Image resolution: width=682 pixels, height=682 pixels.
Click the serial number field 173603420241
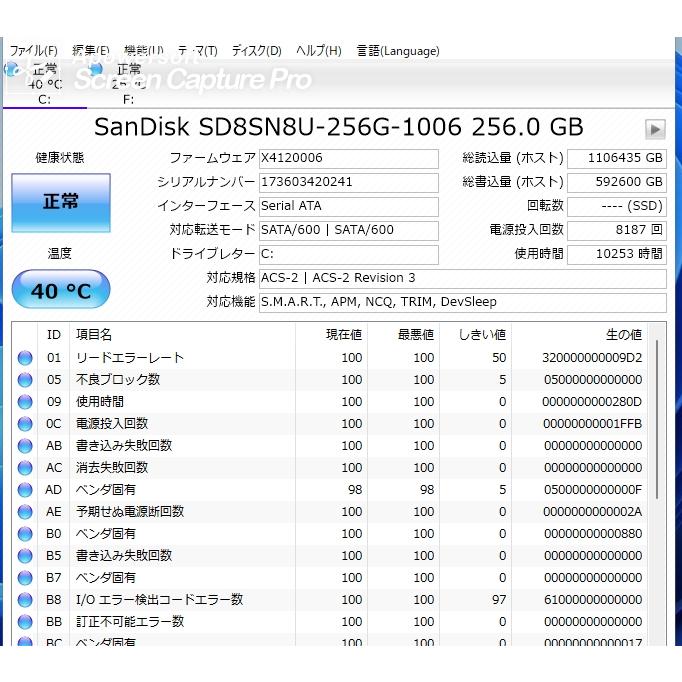(349, 182)
